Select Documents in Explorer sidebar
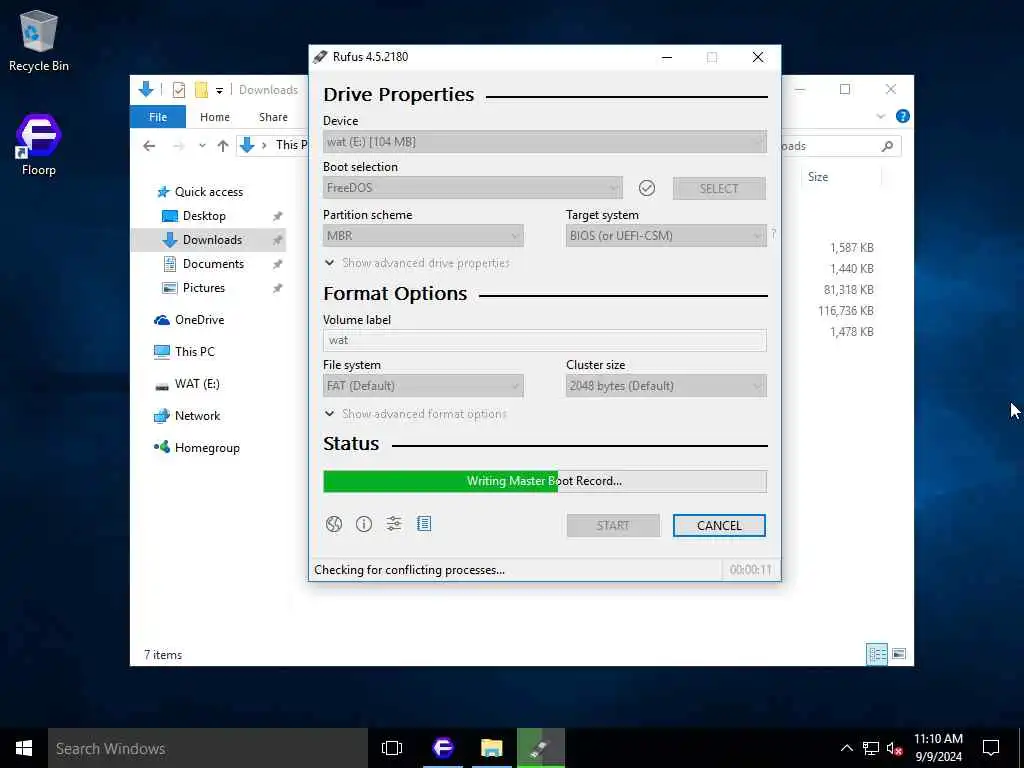 (203, 264)
